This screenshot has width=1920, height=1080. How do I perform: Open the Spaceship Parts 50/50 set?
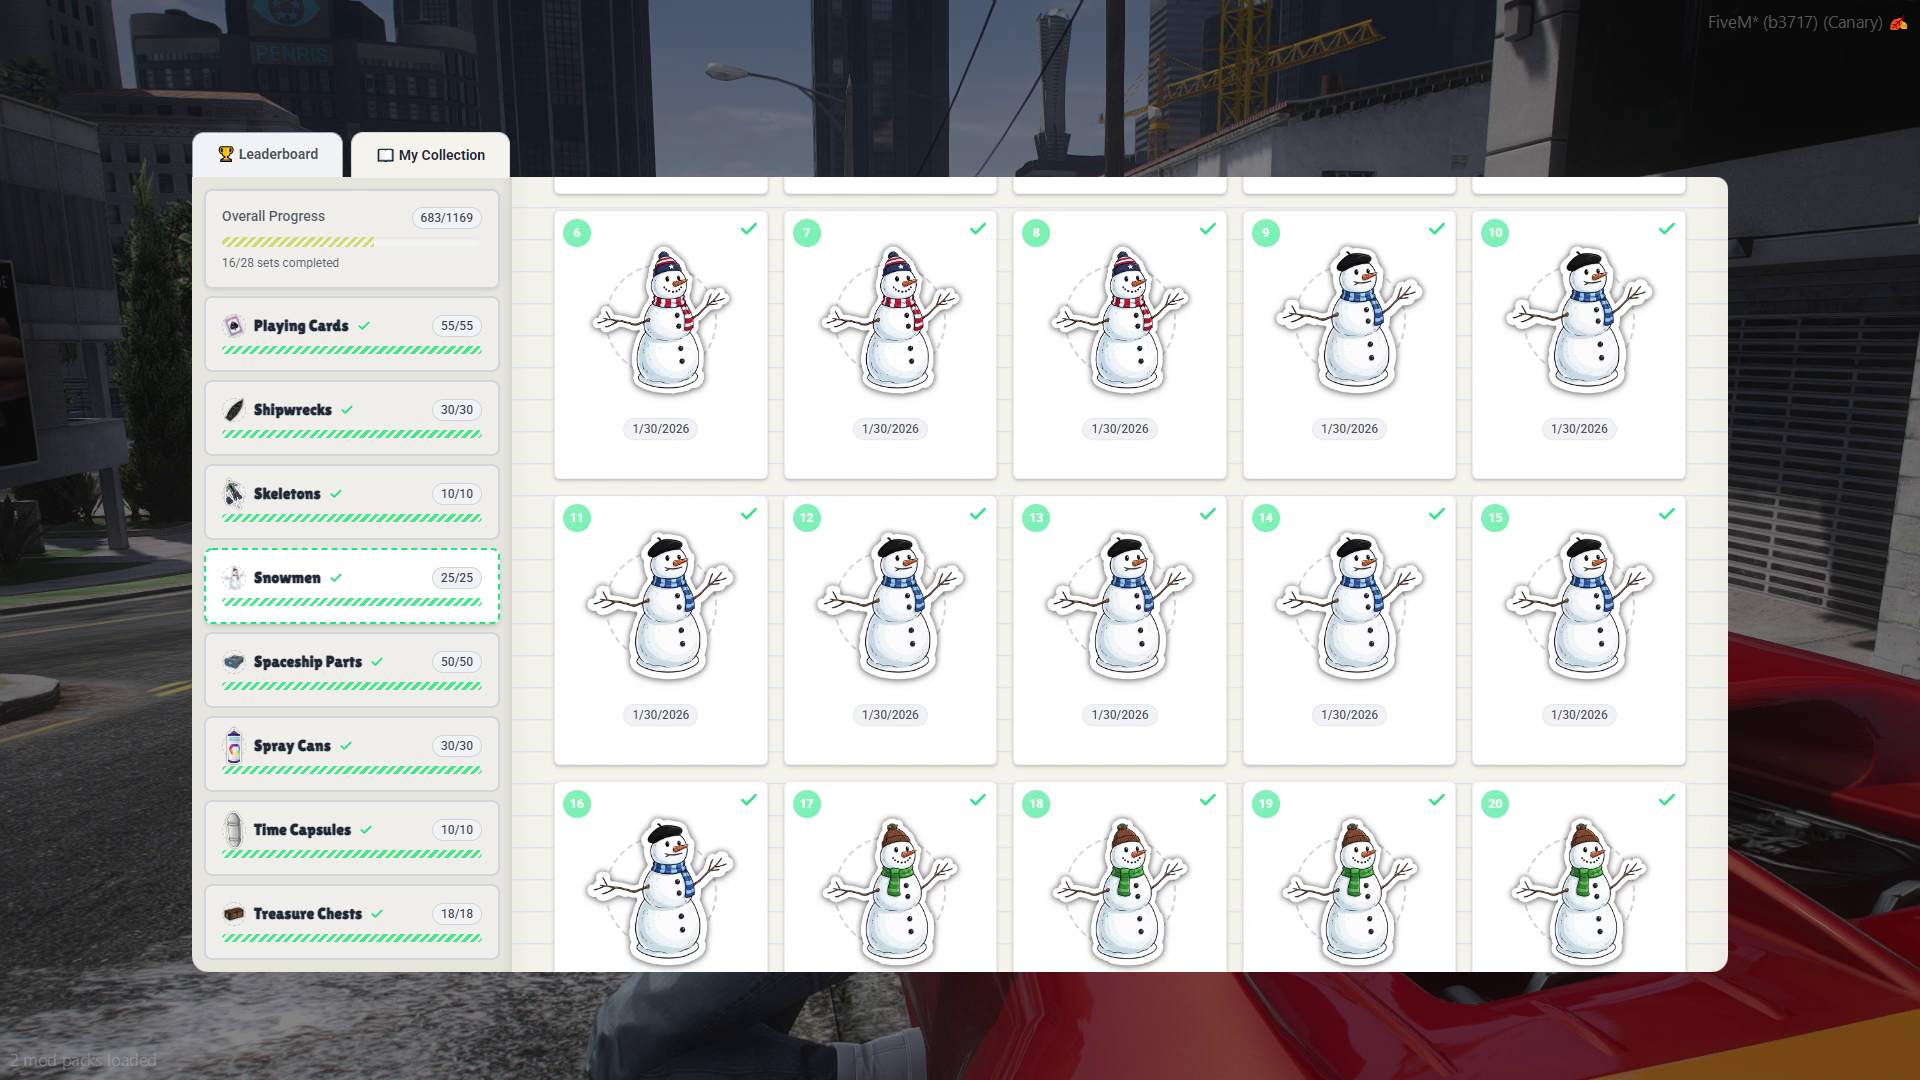click(351, 670)
